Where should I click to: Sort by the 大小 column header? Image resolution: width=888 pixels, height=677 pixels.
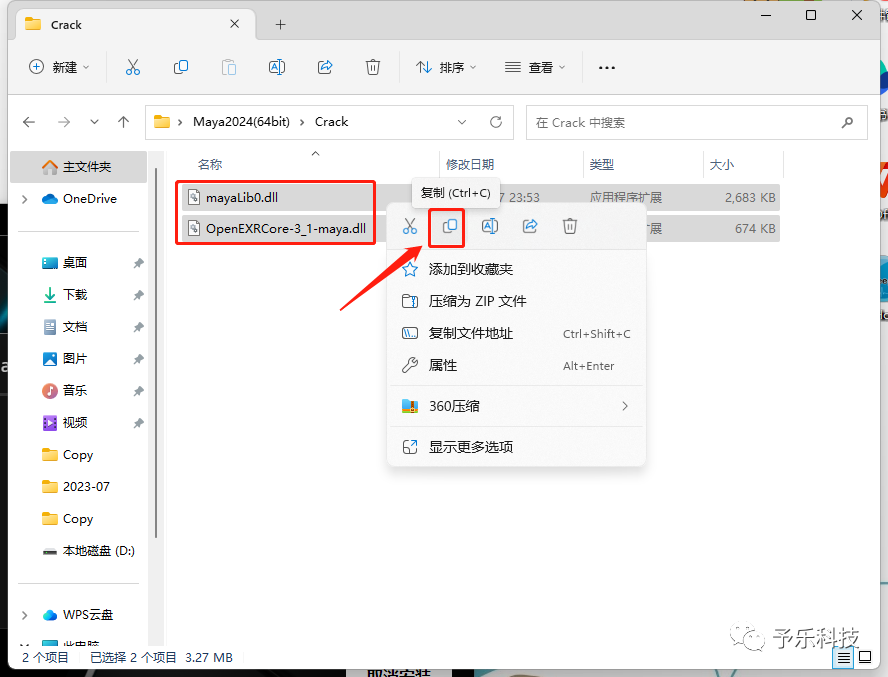point(722,165)
